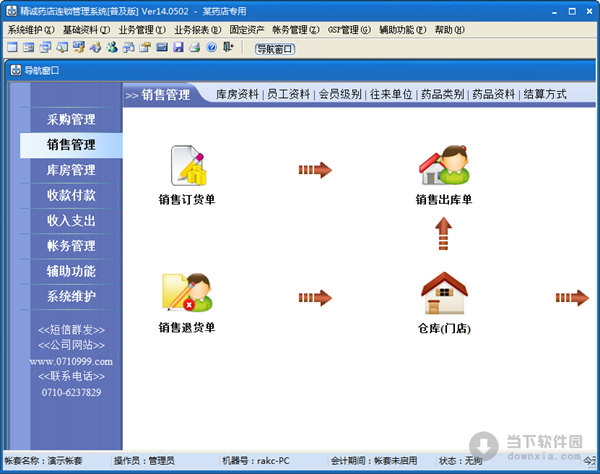
Task: Click the blue floppy disk save icon
Action: click(x=178, y=47)
